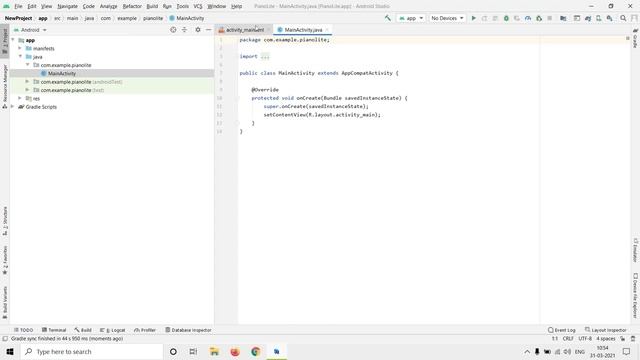Collapse the app module tree node
This screenshot has height=360, width=640.
click(x=13, y=40)
